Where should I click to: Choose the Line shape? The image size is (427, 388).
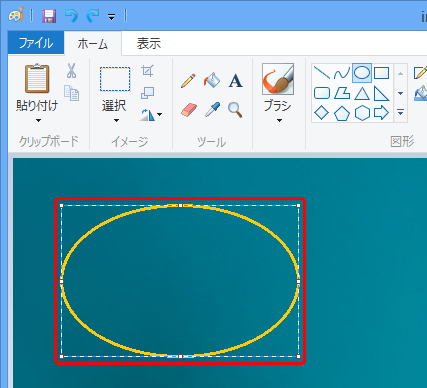click(x=322, y=73)
